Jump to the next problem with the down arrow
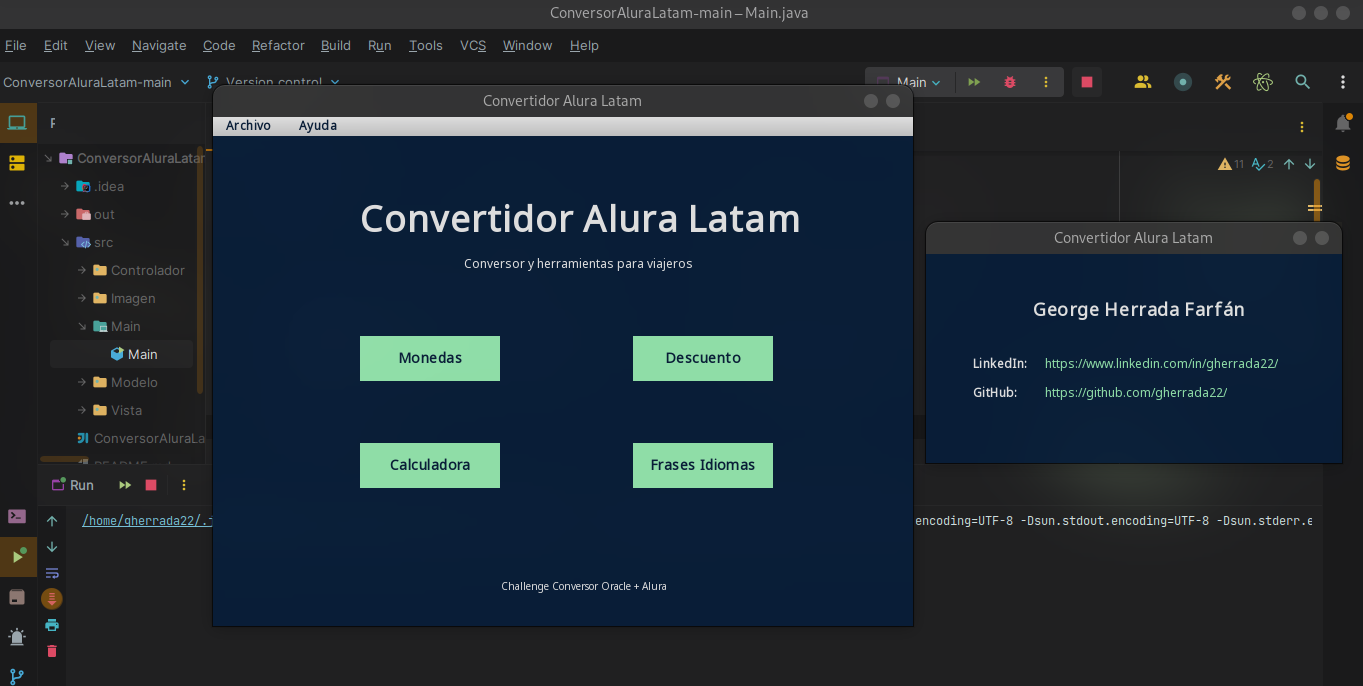 click(x=1310, y=163)
